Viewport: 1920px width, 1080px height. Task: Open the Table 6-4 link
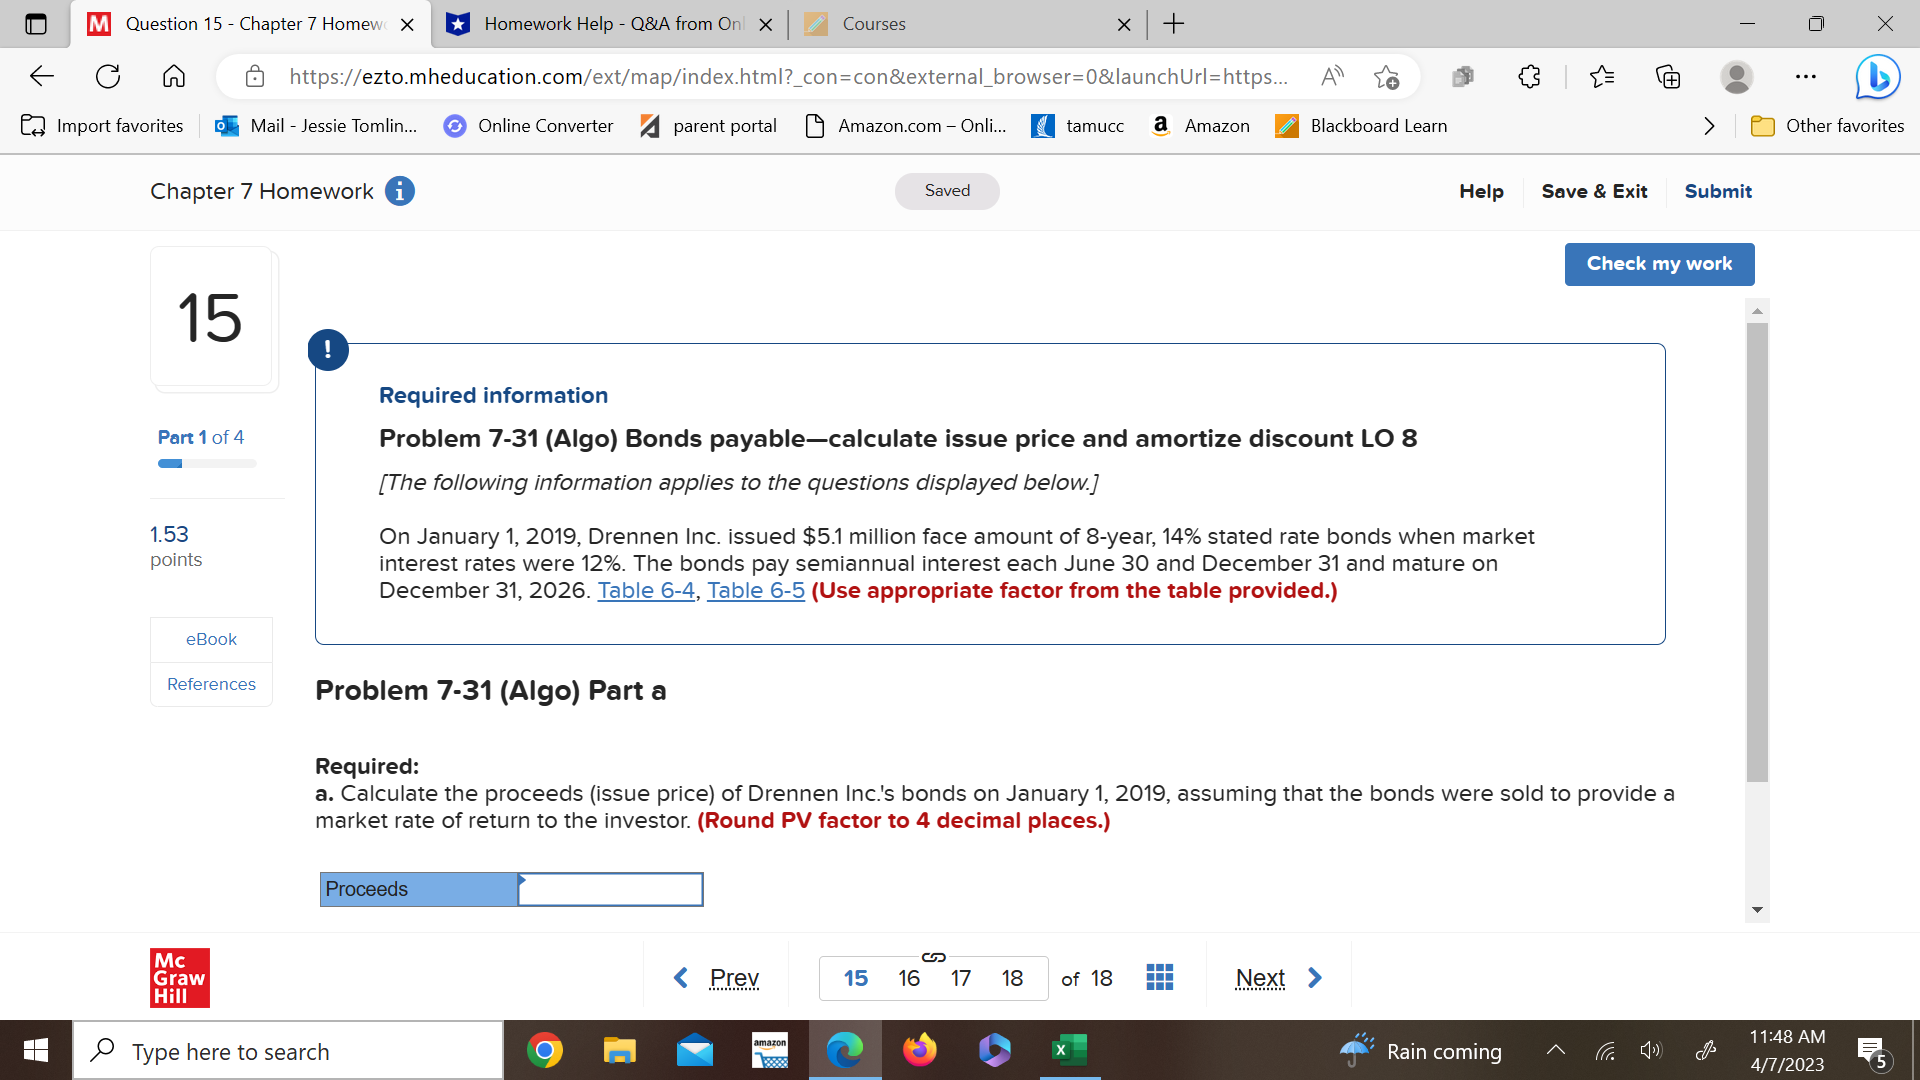(645, 590)
